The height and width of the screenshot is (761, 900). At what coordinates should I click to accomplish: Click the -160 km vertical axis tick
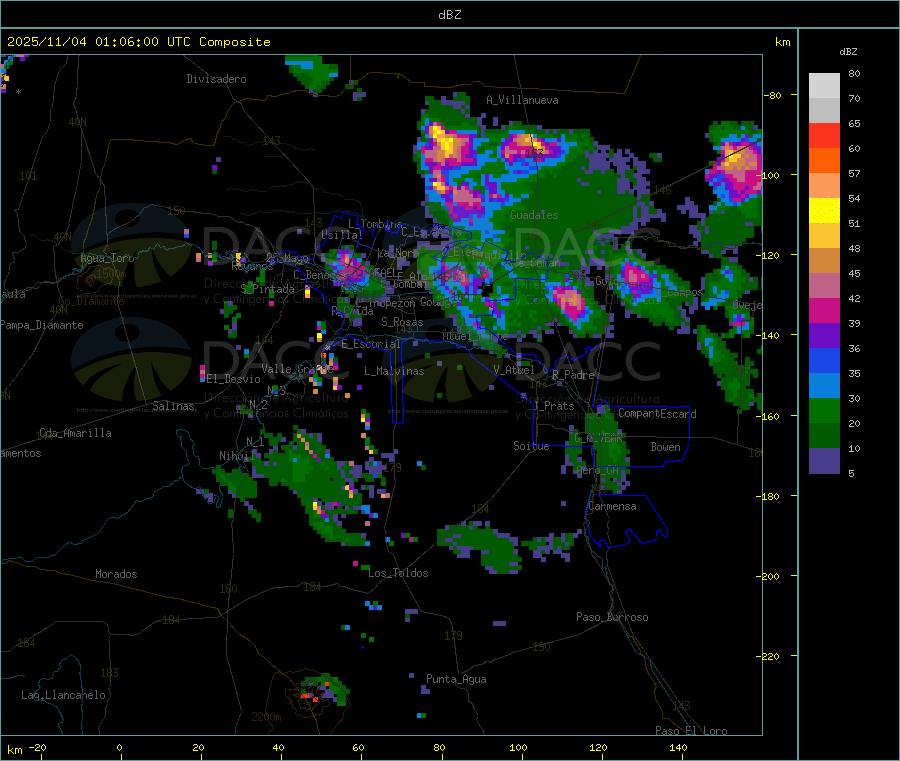[771, 416]
